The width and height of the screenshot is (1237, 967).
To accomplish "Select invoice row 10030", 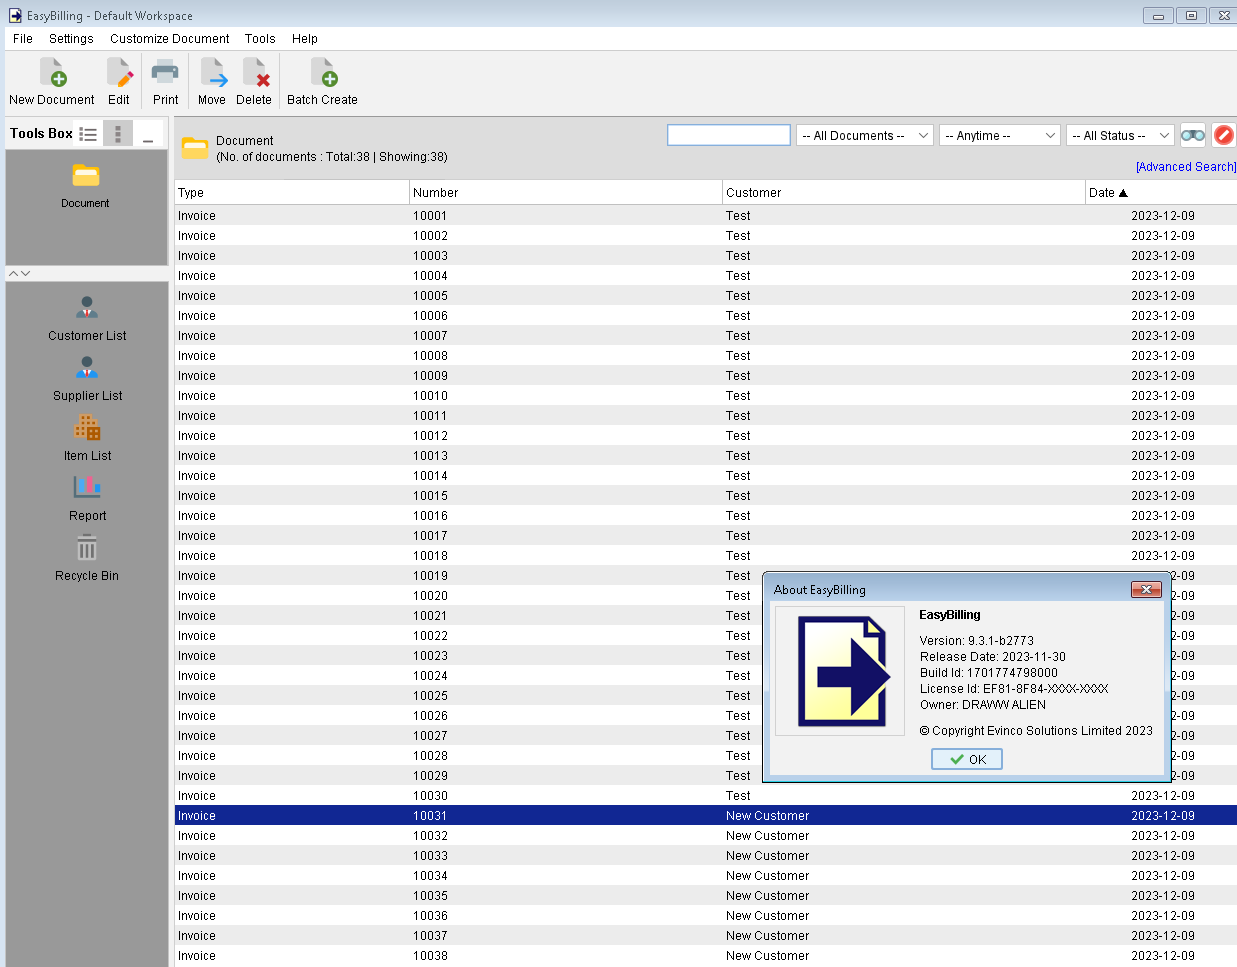I will pos(706,796).
